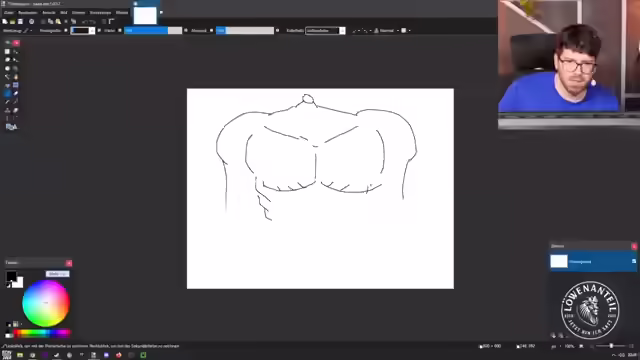
Task: Increase Härte with plus button
Action: click(x=186, y=31)
